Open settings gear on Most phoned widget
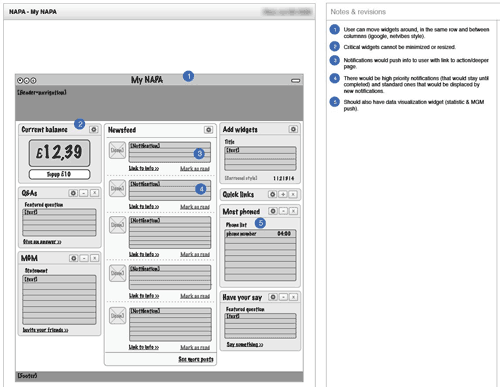 click(x=273, y=211)
